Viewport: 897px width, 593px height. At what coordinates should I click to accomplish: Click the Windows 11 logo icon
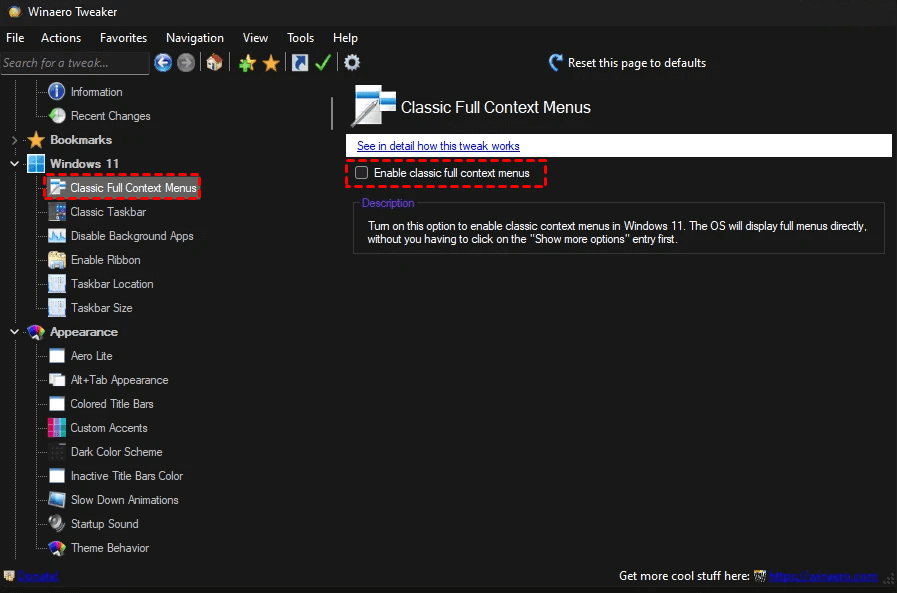(36, 164)
